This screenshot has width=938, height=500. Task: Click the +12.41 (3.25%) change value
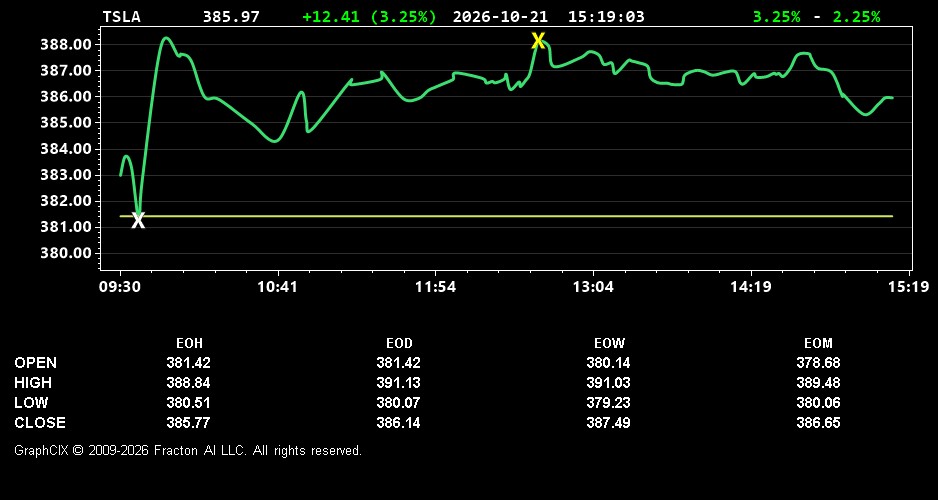click(369, 17)
